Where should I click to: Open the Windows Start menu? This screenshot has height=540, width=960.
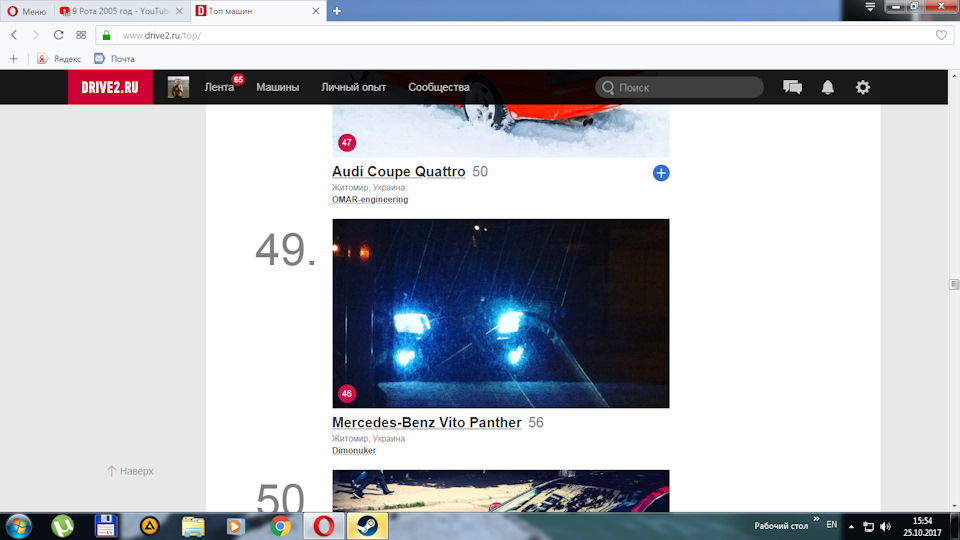coord(18,527)
